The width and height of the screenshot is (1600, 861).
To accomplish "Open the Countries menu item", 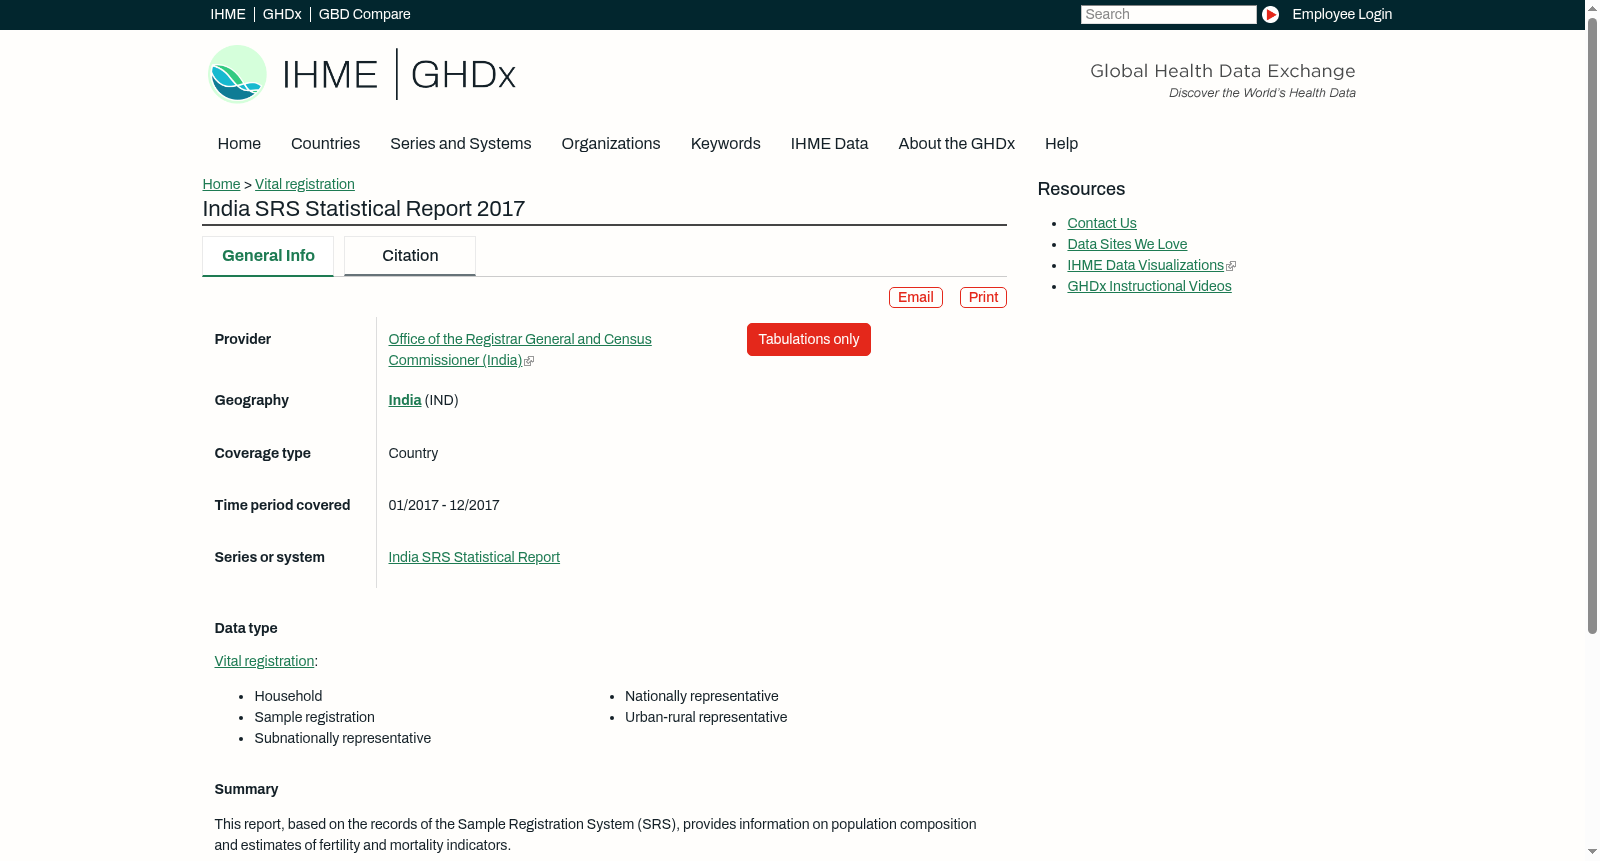I will pos(325,144).
